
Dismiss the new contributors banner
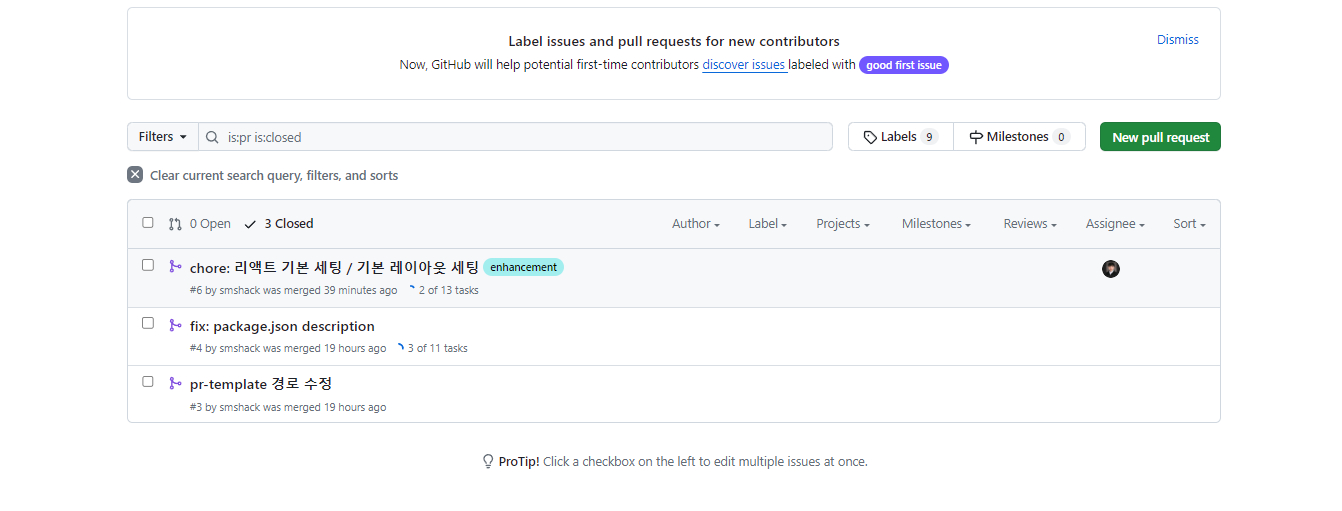tap(1178, 40)
